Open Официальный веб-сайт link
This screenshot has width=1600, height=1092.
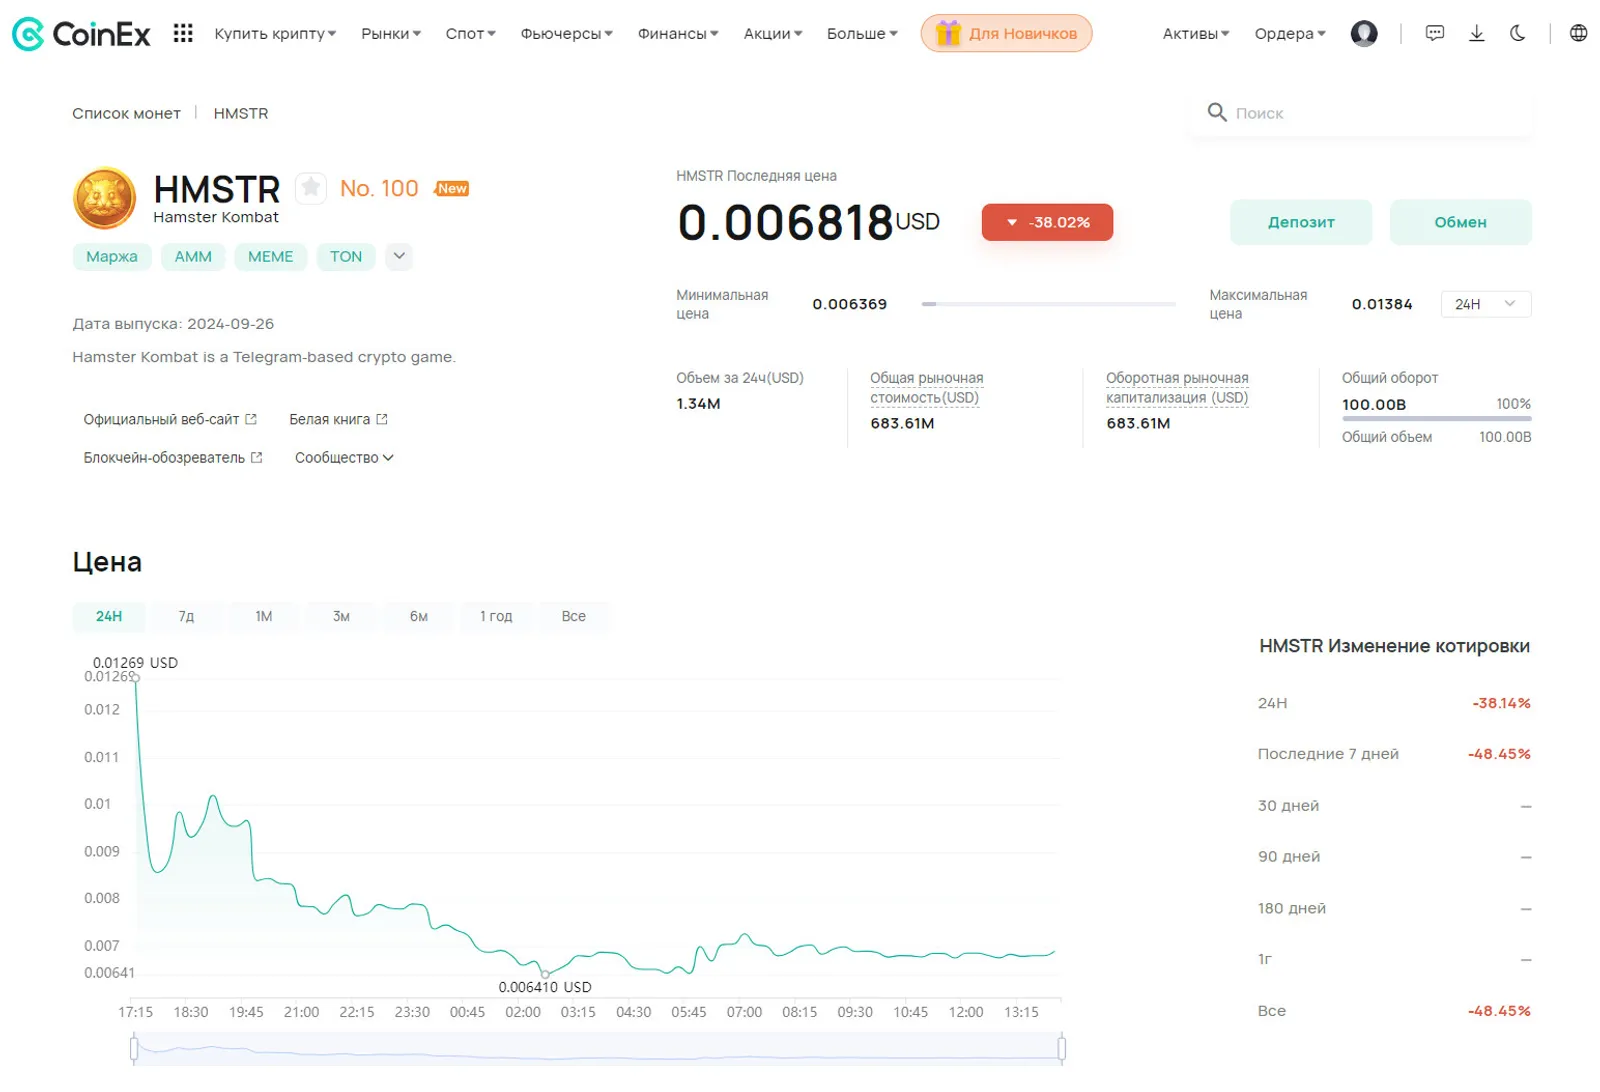[170, 420]
